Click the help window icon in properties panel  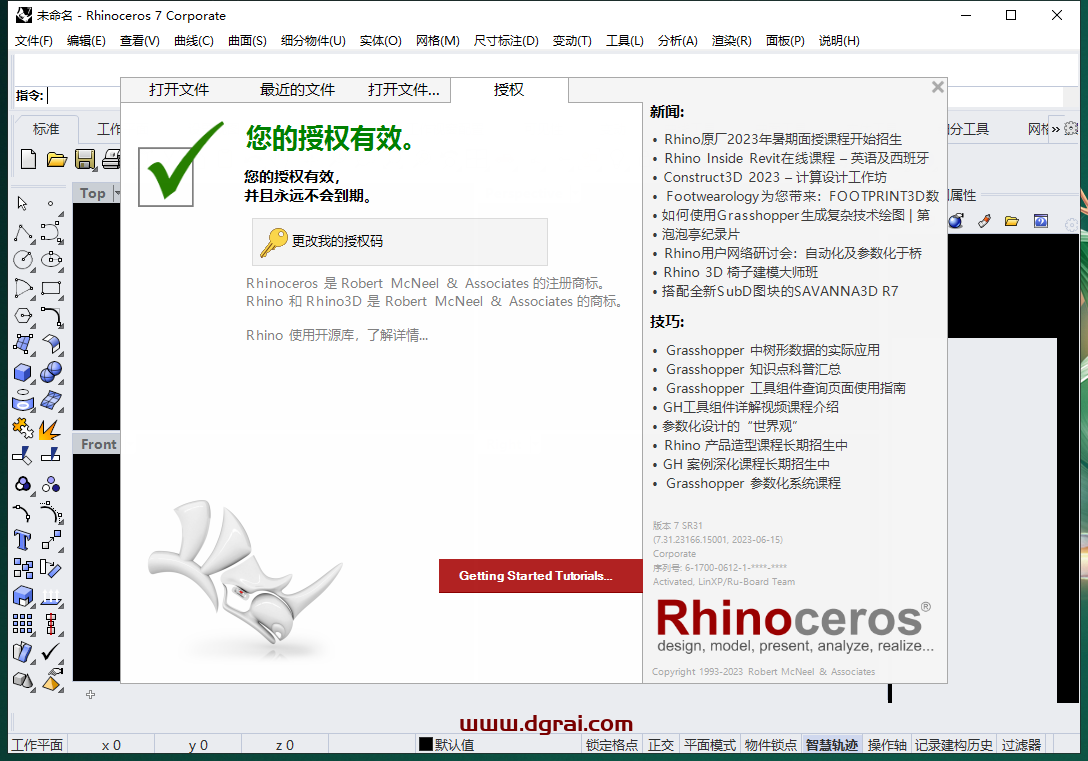[1041, 221]
